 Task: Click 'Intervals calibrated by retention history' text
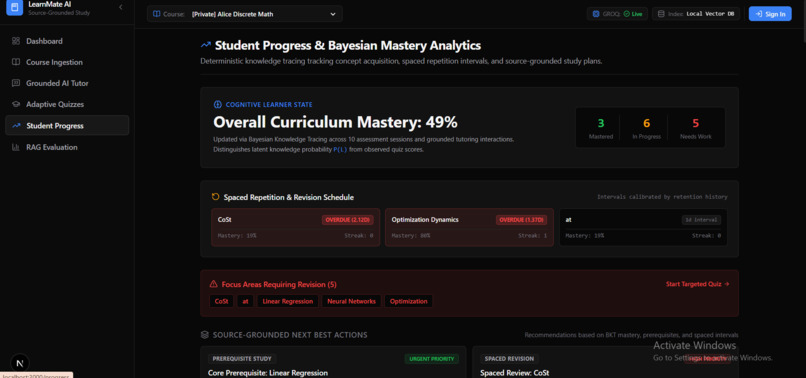[x=662, y=197]
